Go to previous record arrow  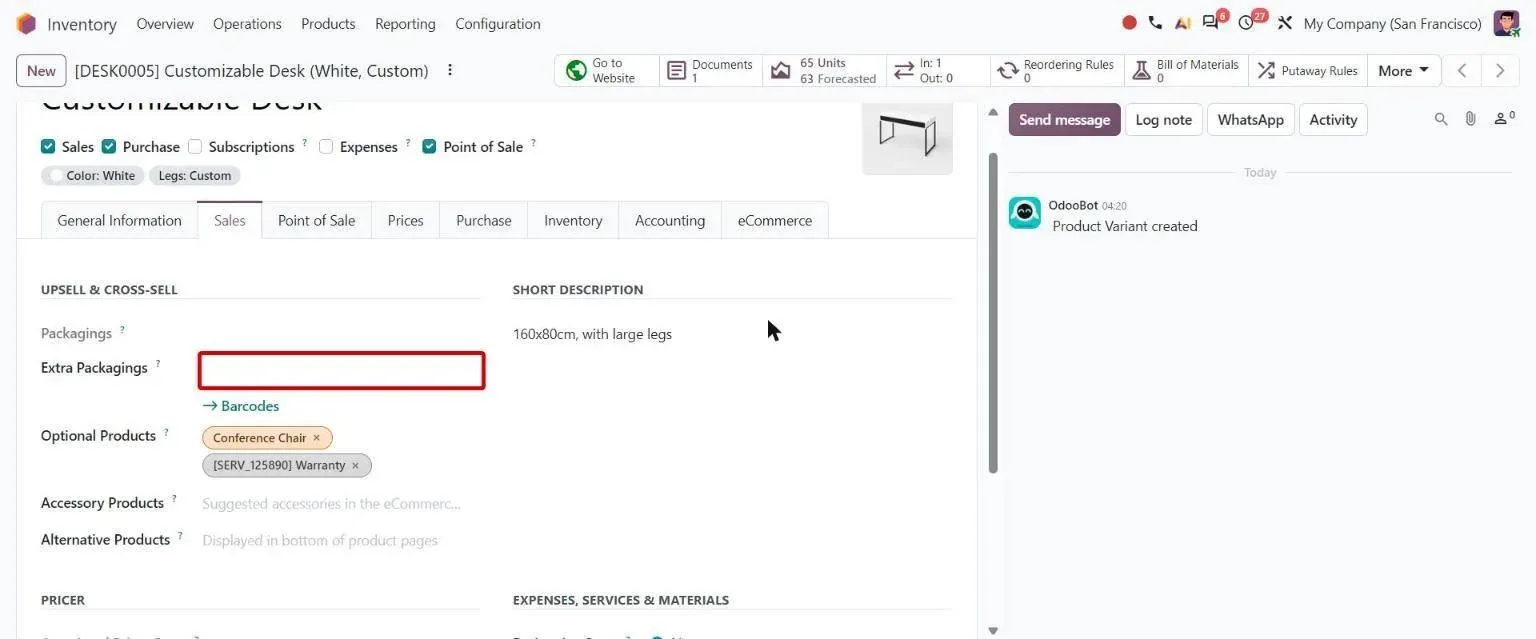coord(1462,70)
